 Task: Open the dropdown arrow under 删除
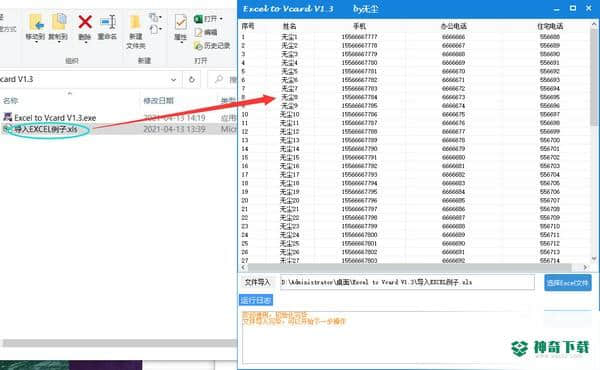(85, 42)
